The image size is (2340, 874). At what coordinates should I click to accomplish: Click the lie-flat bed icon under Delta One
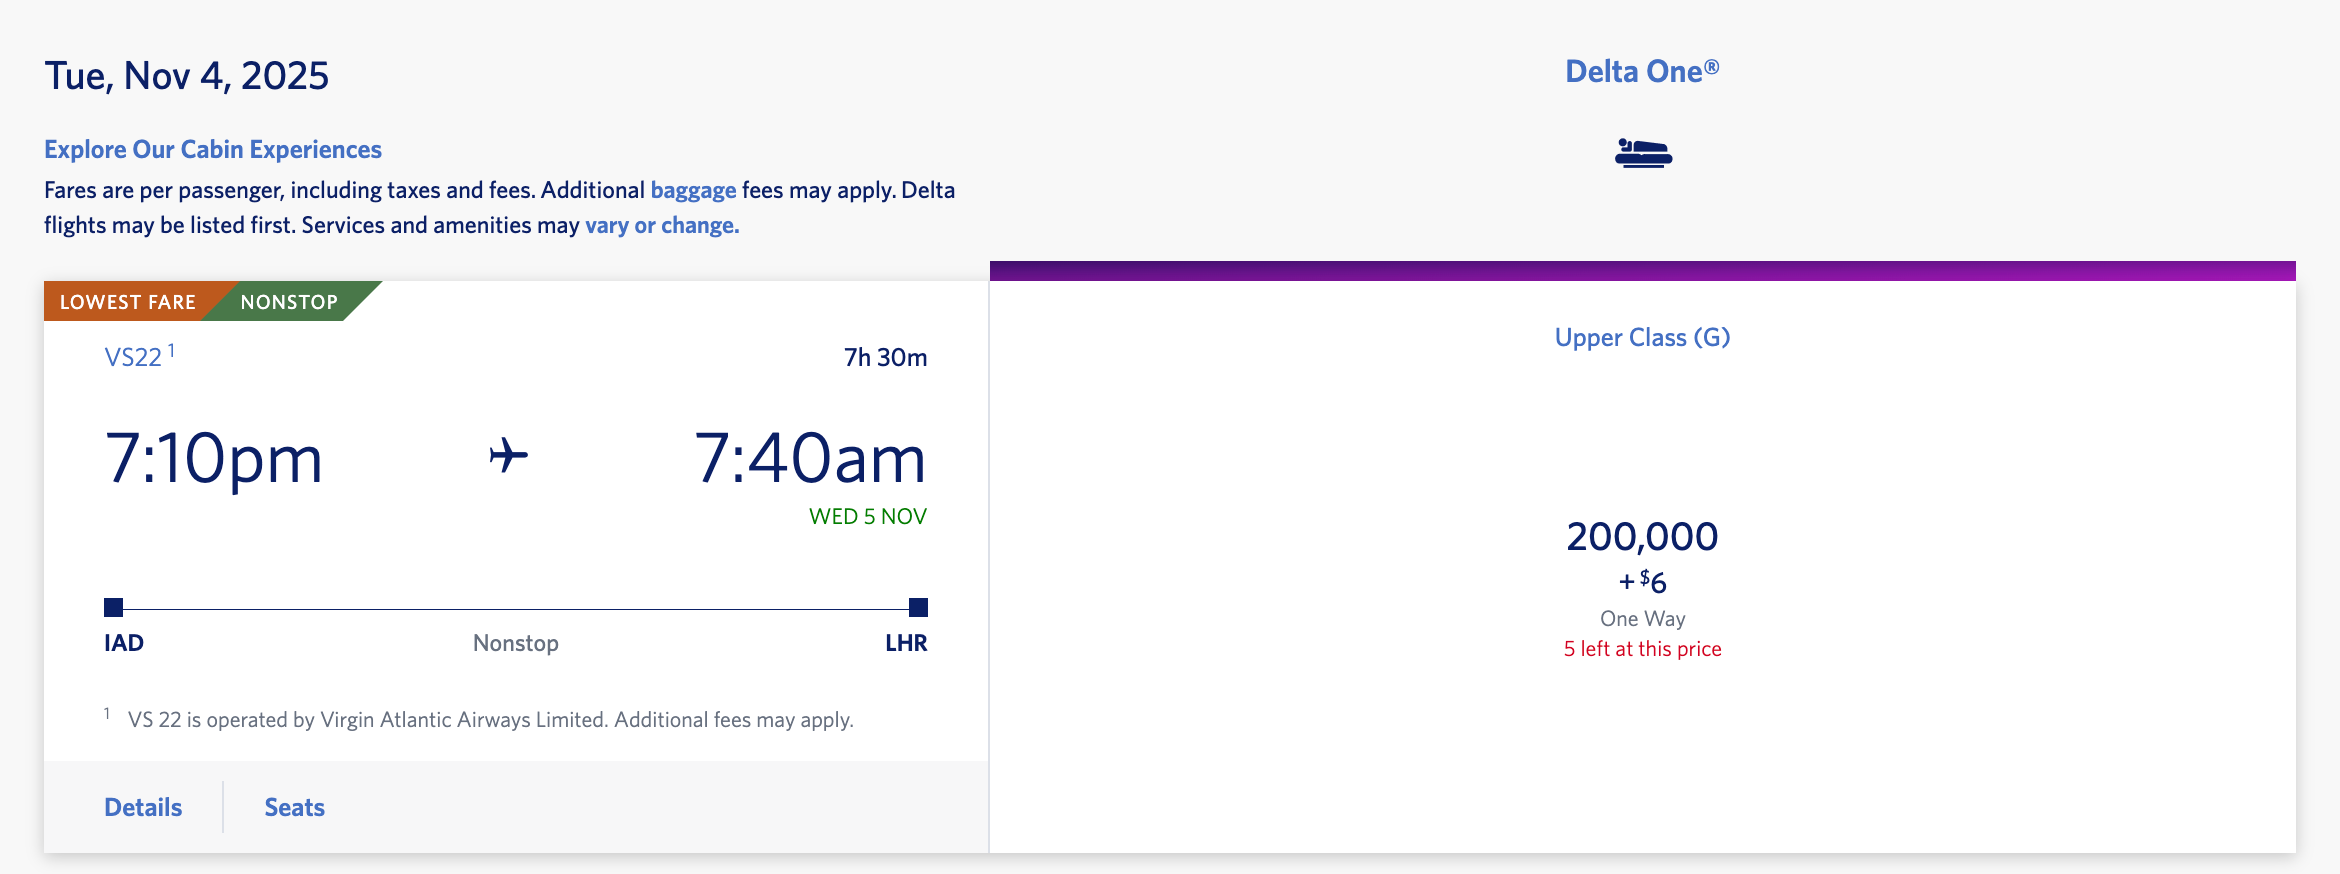tap(1643, 153)
